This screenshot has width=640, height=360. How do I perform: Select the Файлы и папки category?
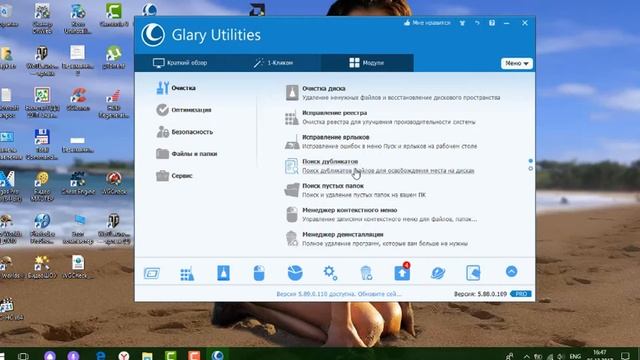click(187, 154)
